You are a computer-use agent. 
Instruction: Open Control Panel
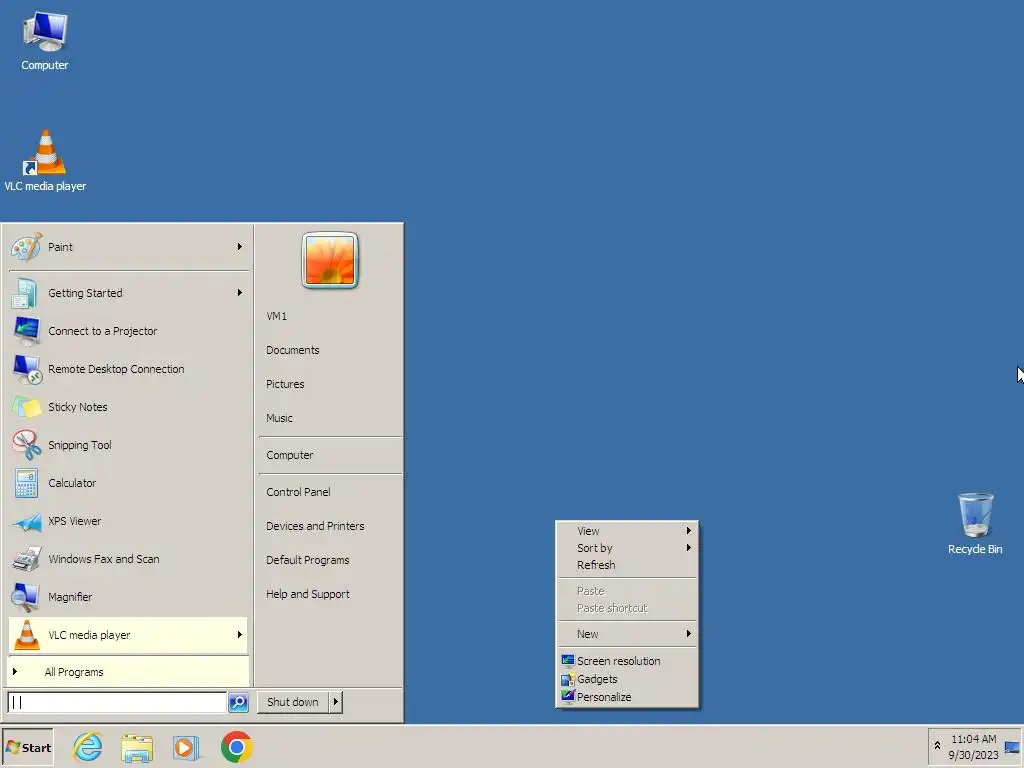[x=298, y=492]
